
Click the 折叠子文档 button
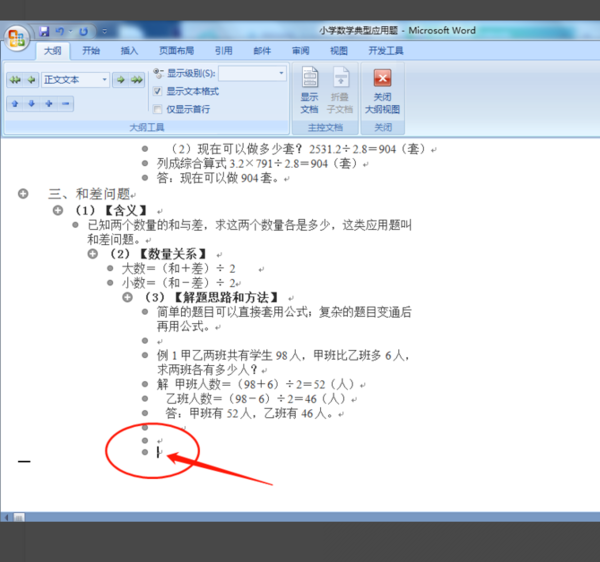click(340, 90)
